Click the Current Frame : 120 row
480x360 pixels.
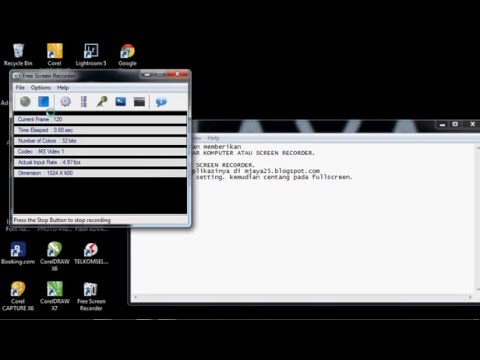coord(100,119)
